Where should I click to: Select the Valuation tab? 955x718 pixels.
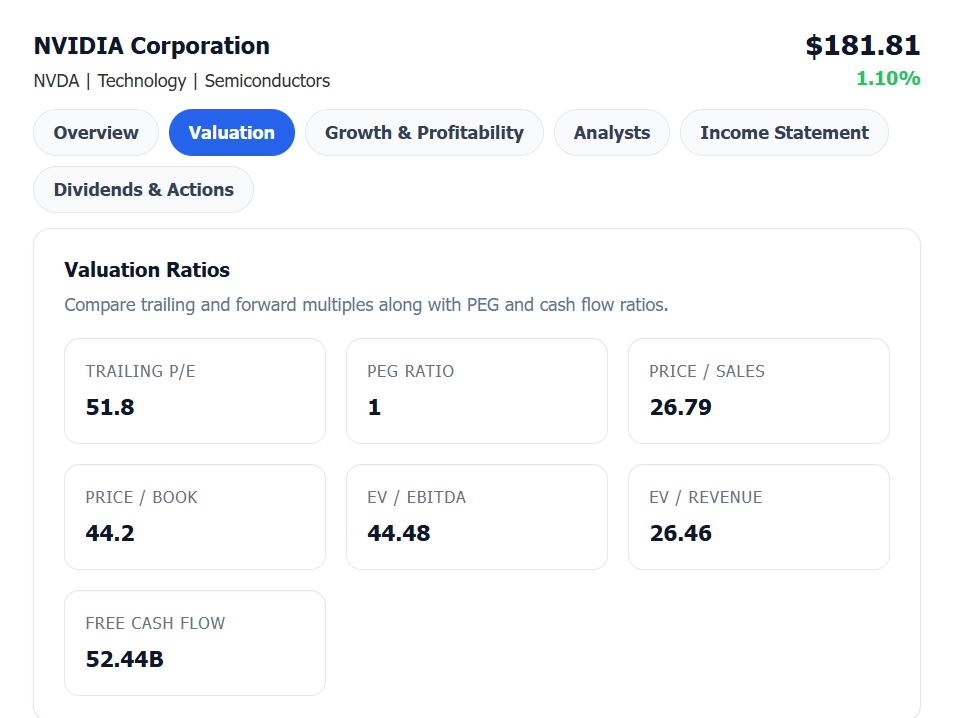coord(231,133)
